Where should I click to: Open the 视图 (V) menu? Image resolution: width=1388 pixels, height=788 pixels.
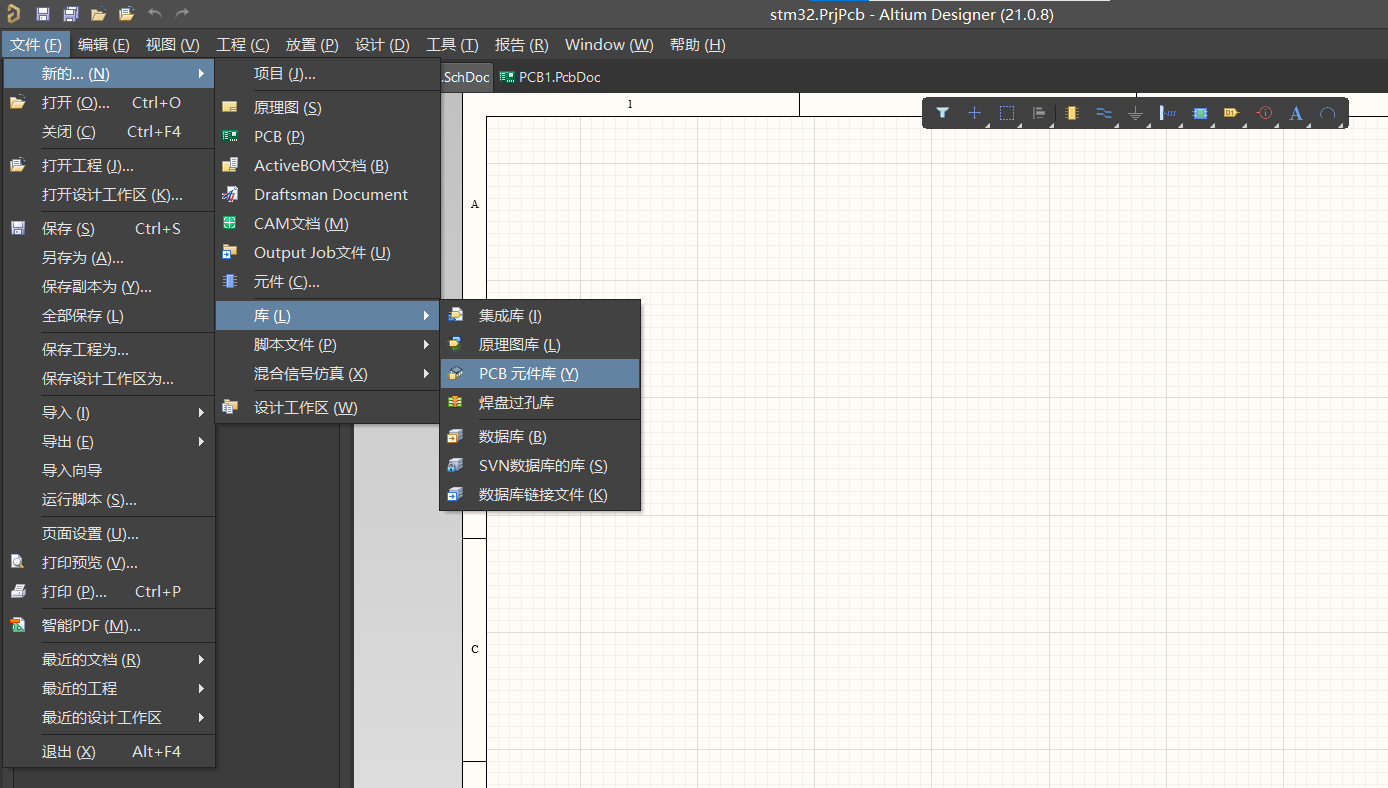click(x=172, y=45)
